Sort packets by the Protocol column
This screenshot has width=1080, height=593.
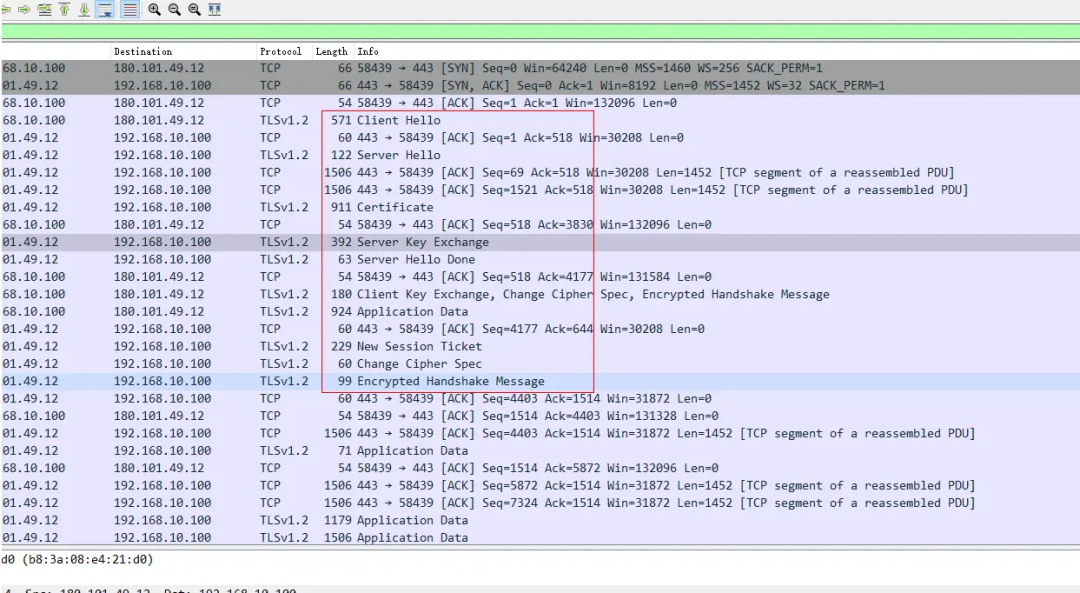280,51
